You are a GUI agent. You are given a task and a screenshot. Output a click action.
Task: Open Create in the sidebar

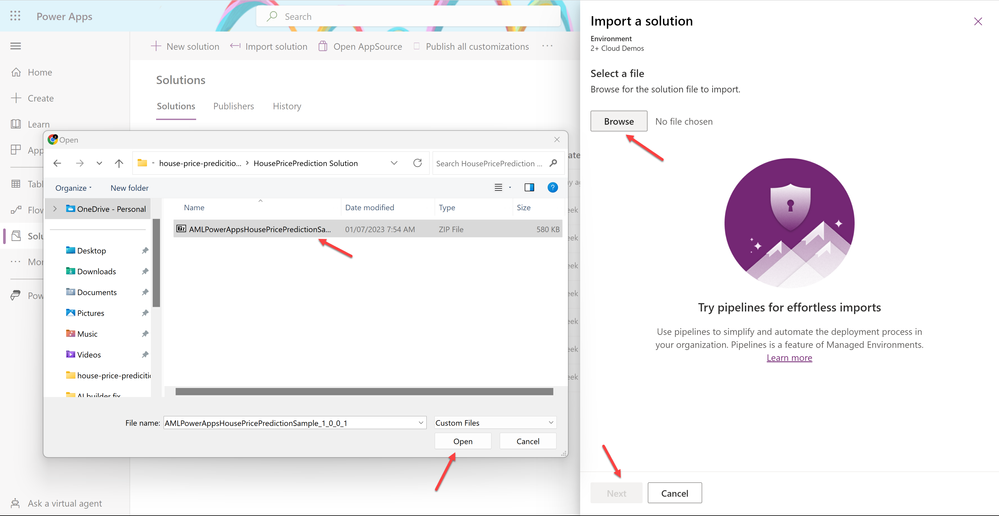click(x=32, y=98)
